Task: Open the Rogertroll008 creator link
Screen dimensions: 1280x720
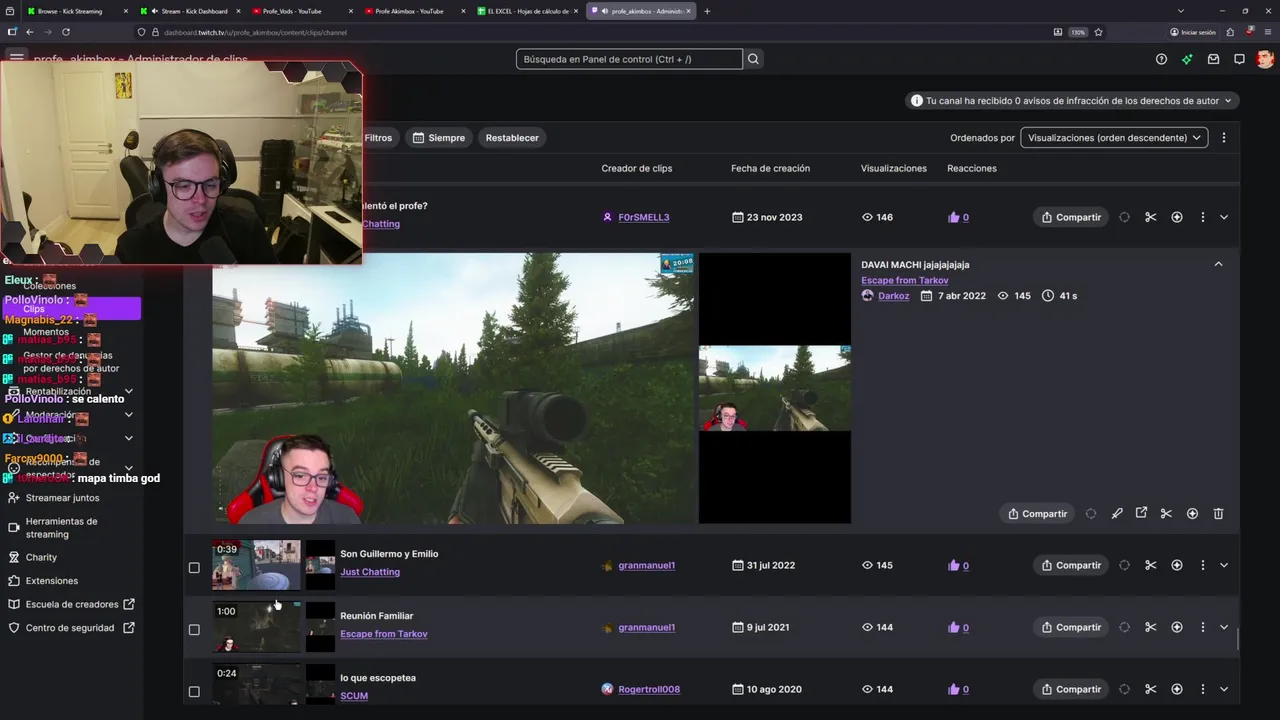Action: pos(648,689)
